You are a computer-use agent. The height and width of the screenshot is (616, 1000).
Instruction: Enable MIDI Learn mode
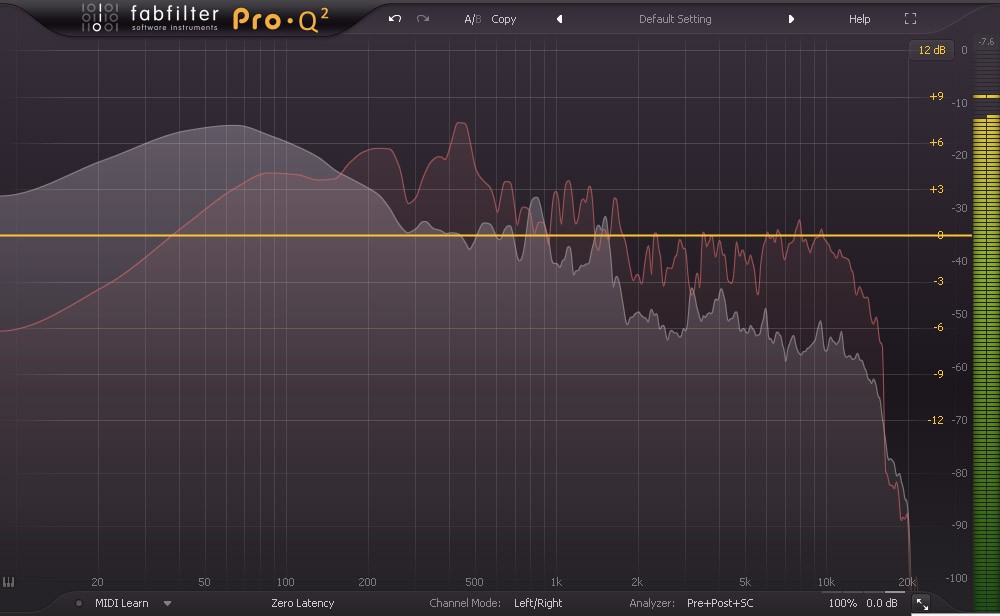[121, 603]
